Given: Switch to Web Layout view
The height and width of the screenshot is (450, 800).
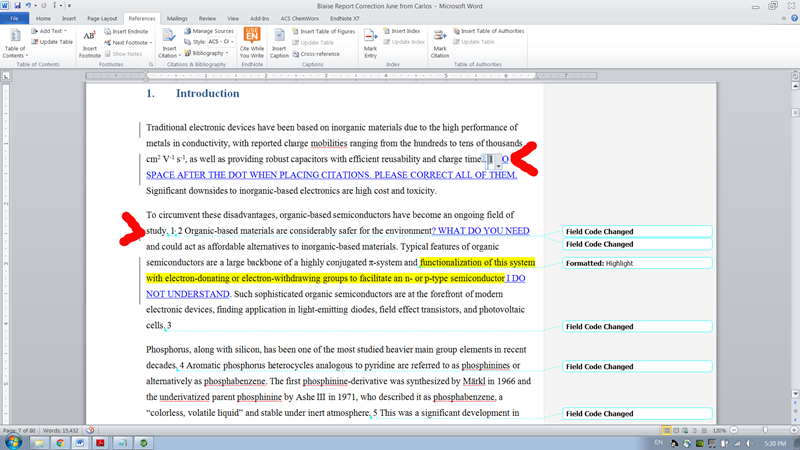Looking at the screenshot, I should click(685, 431).
